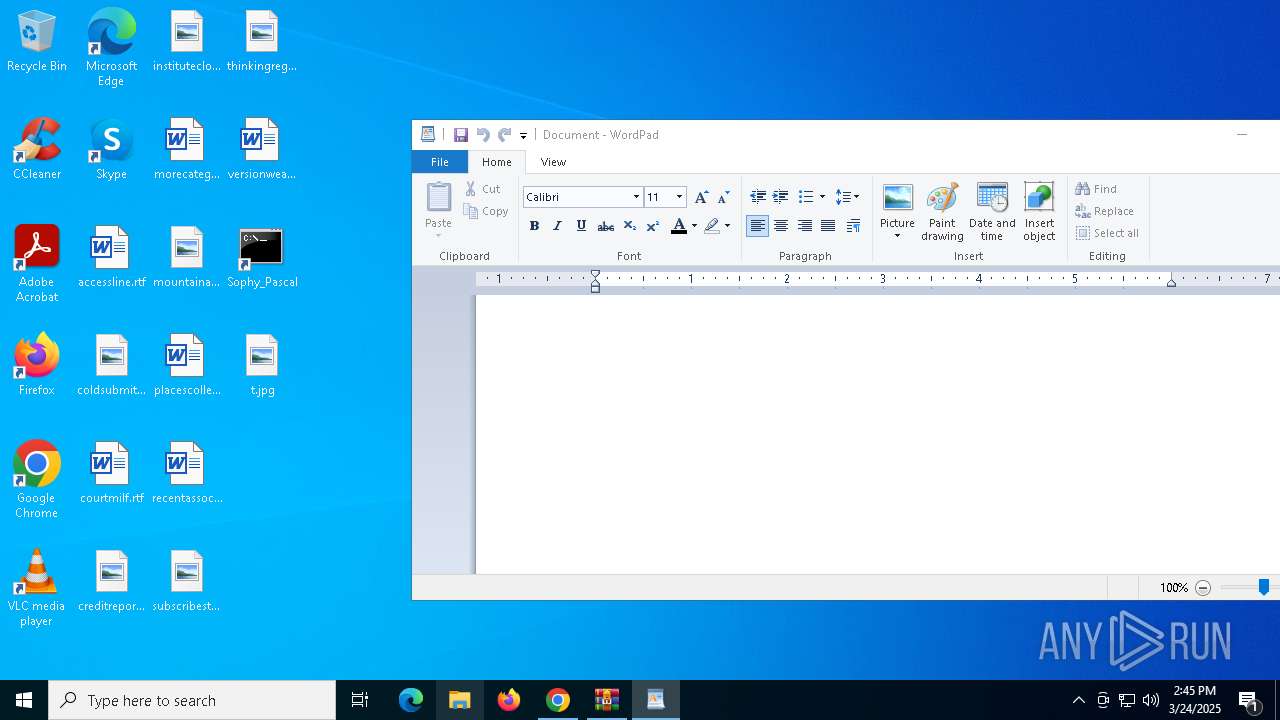Click Select all in Editing group
The width and height of the screenshot is (1280, 720).
coord(1108,233)
